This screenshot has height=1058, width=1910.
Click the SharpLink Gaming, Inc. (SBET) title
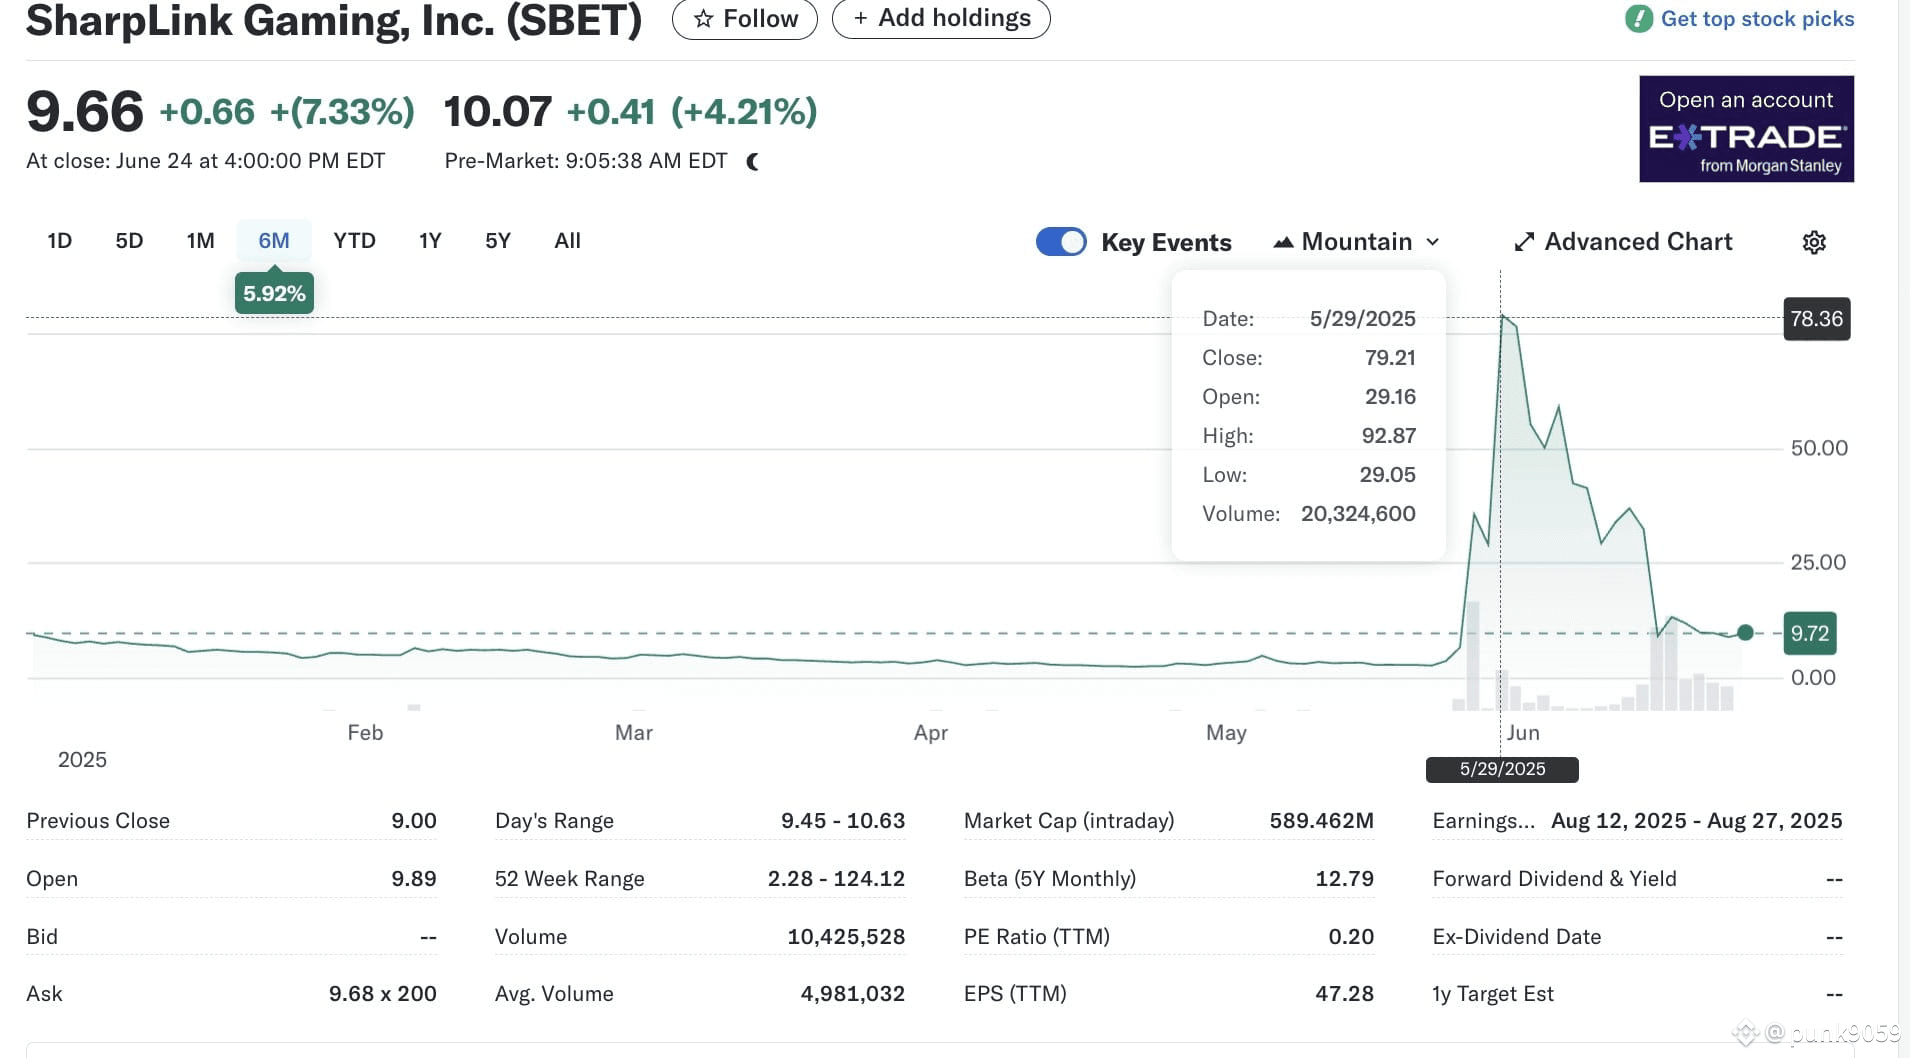334,20
